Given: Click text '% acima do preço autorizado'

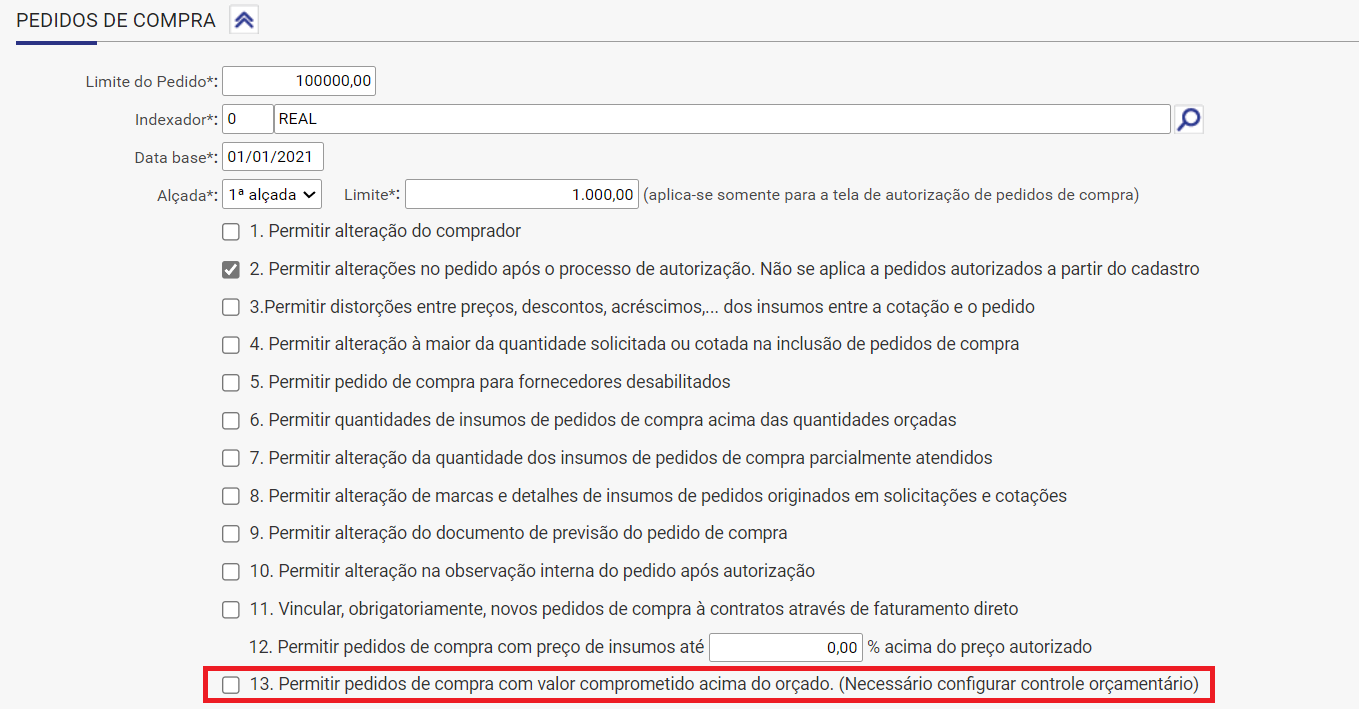Looking at the screenshot, I should click(979, 646).
